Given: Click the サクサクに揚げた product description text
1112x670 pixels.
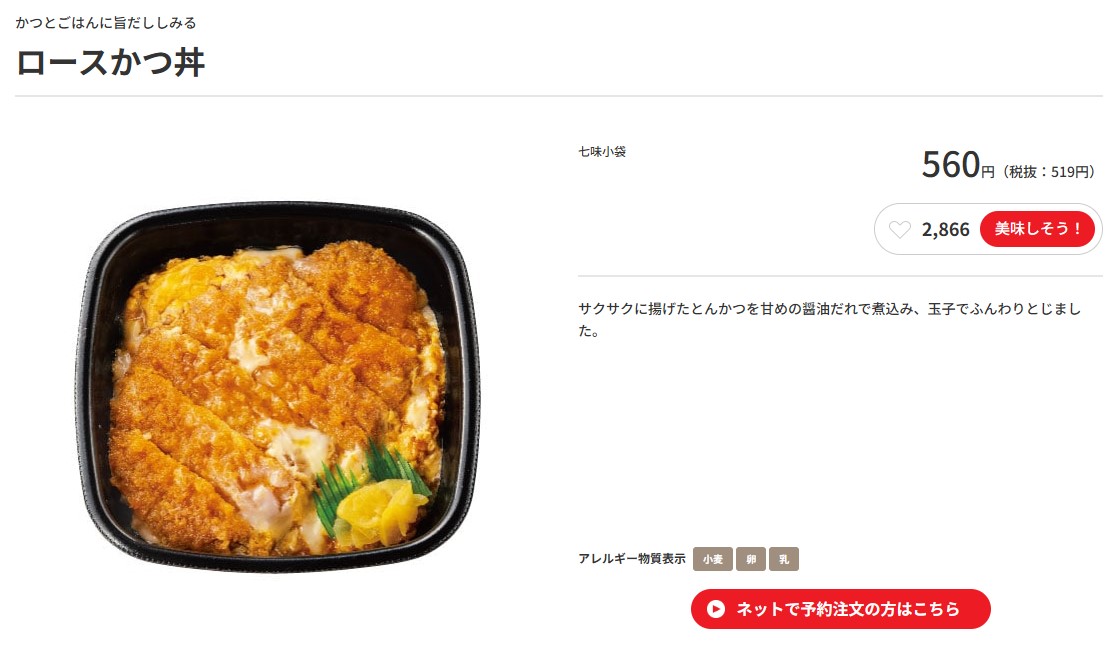Looking at the screenshot, I should 830,320.
